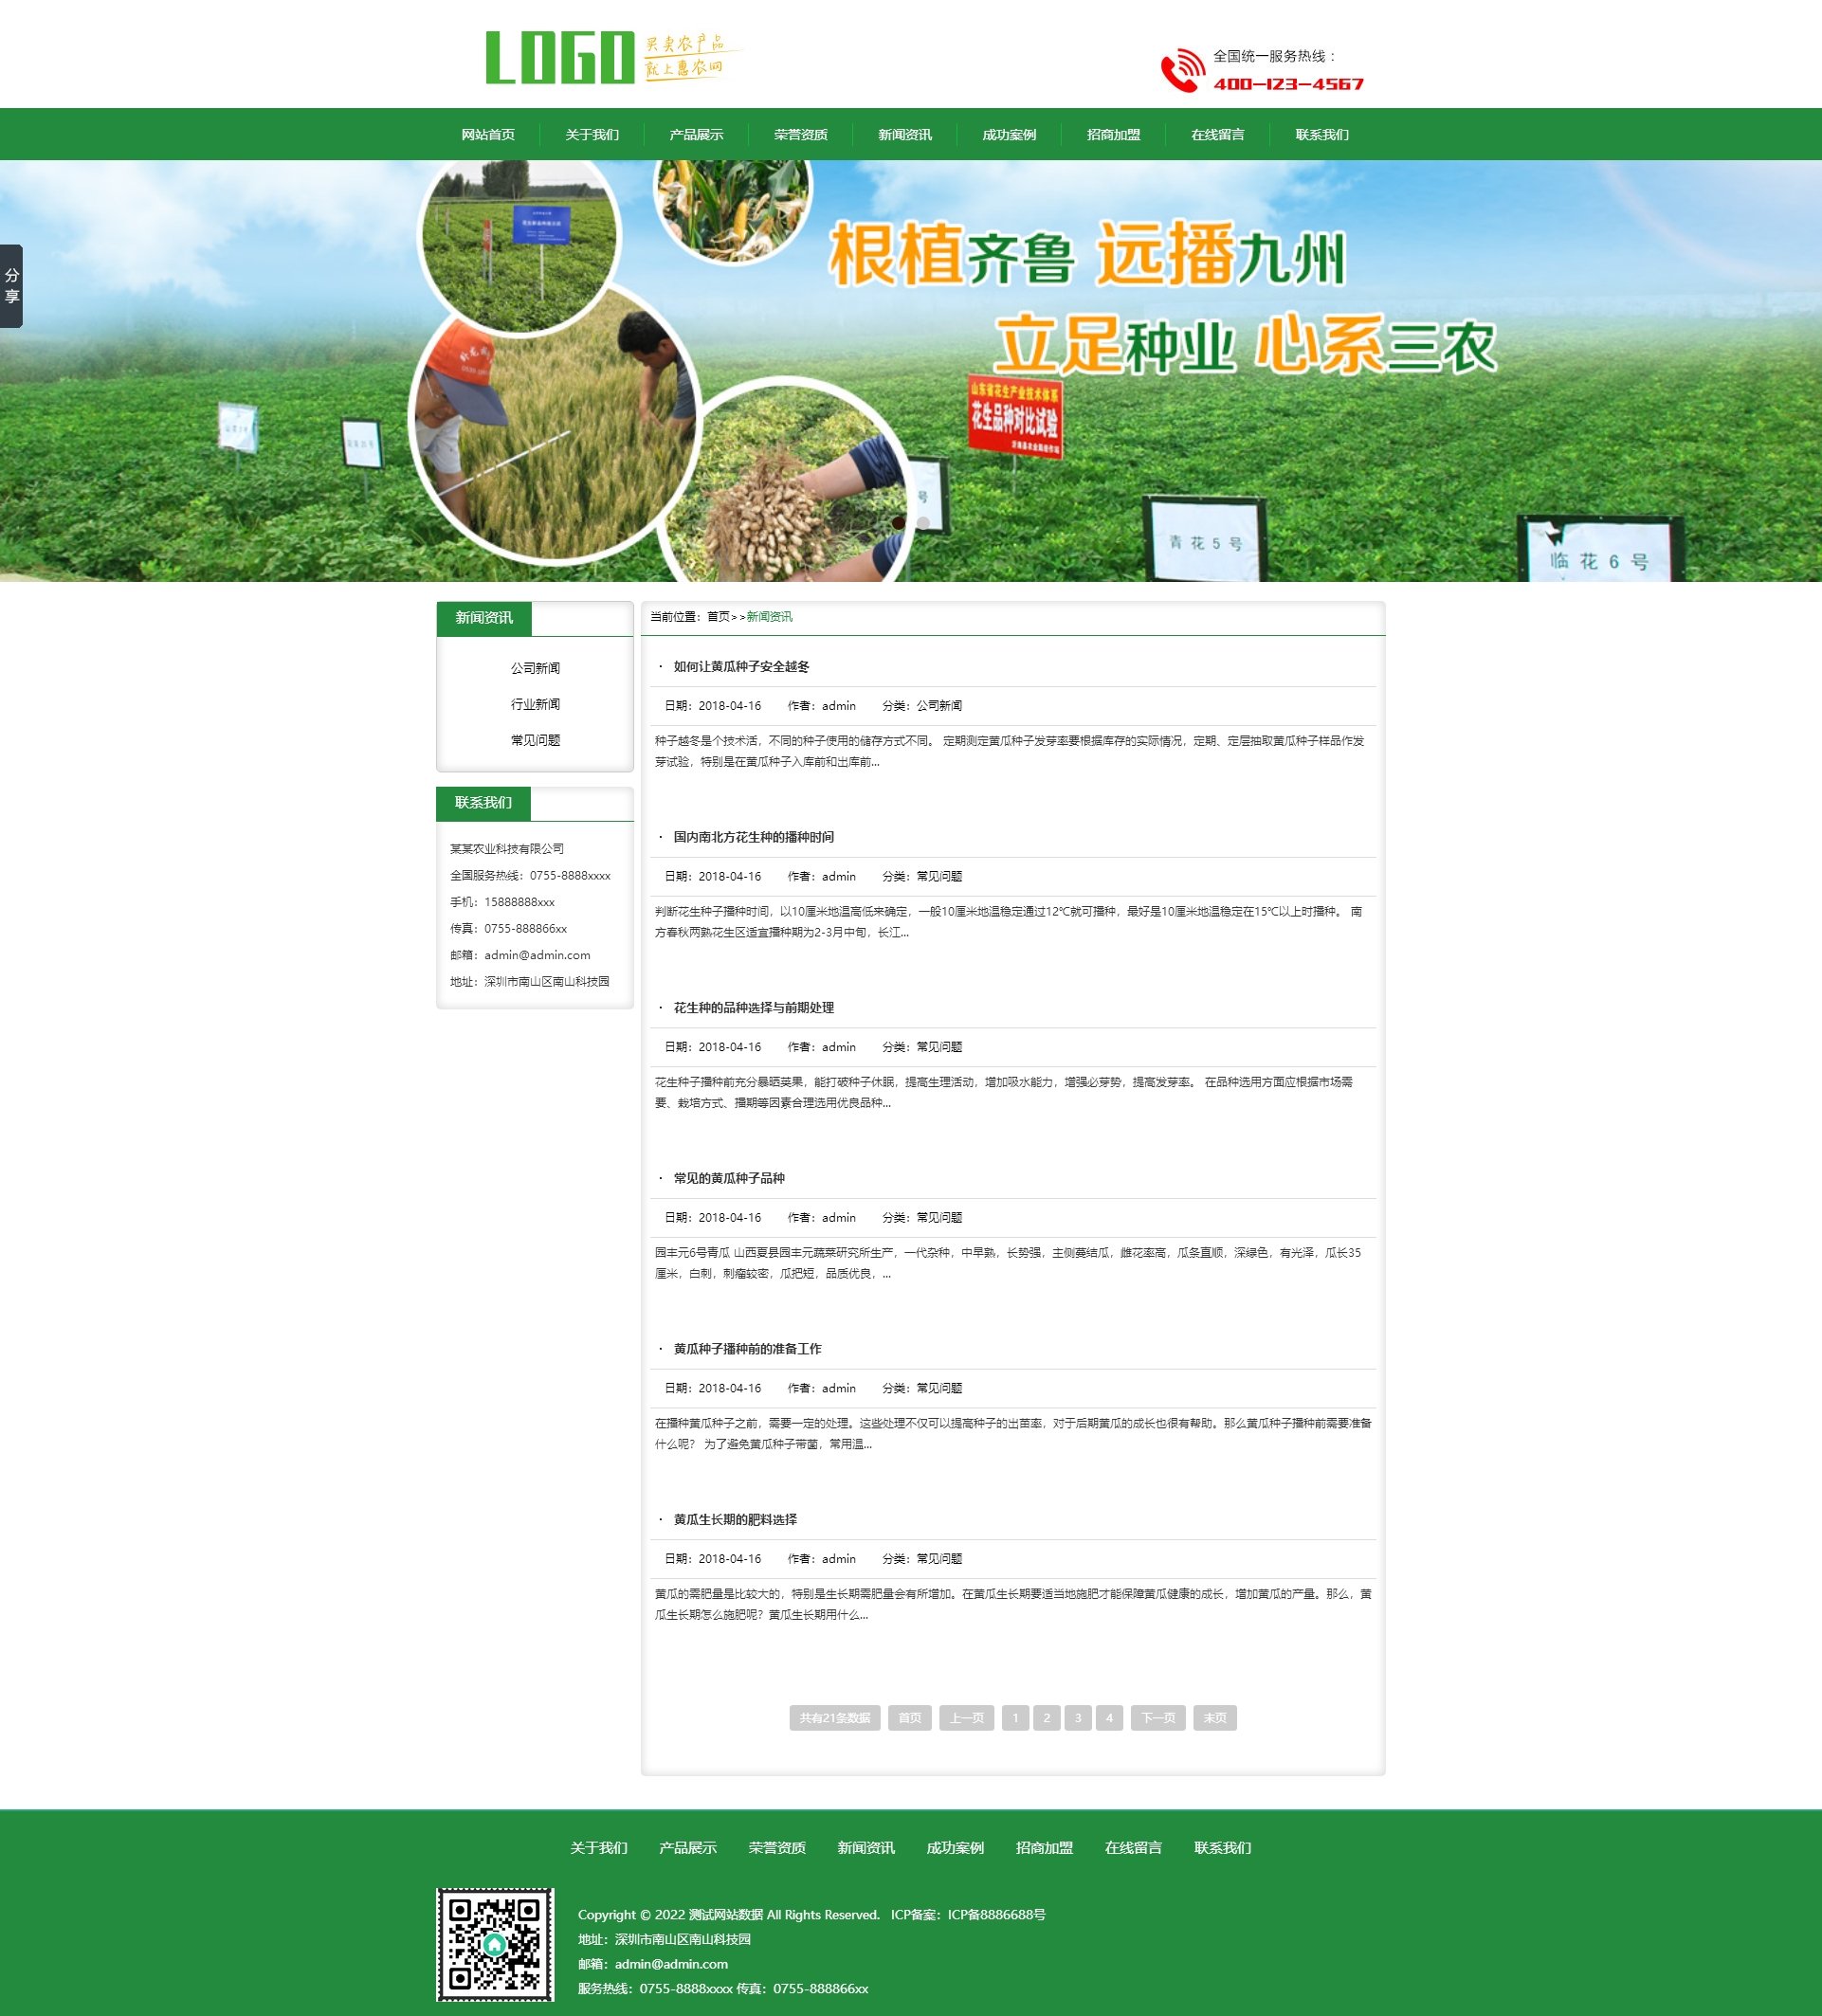Viewport: 1822px width, 2016px height.
Task: Select 新闻资讯 in the top navigation
Action: pos(904,135)
